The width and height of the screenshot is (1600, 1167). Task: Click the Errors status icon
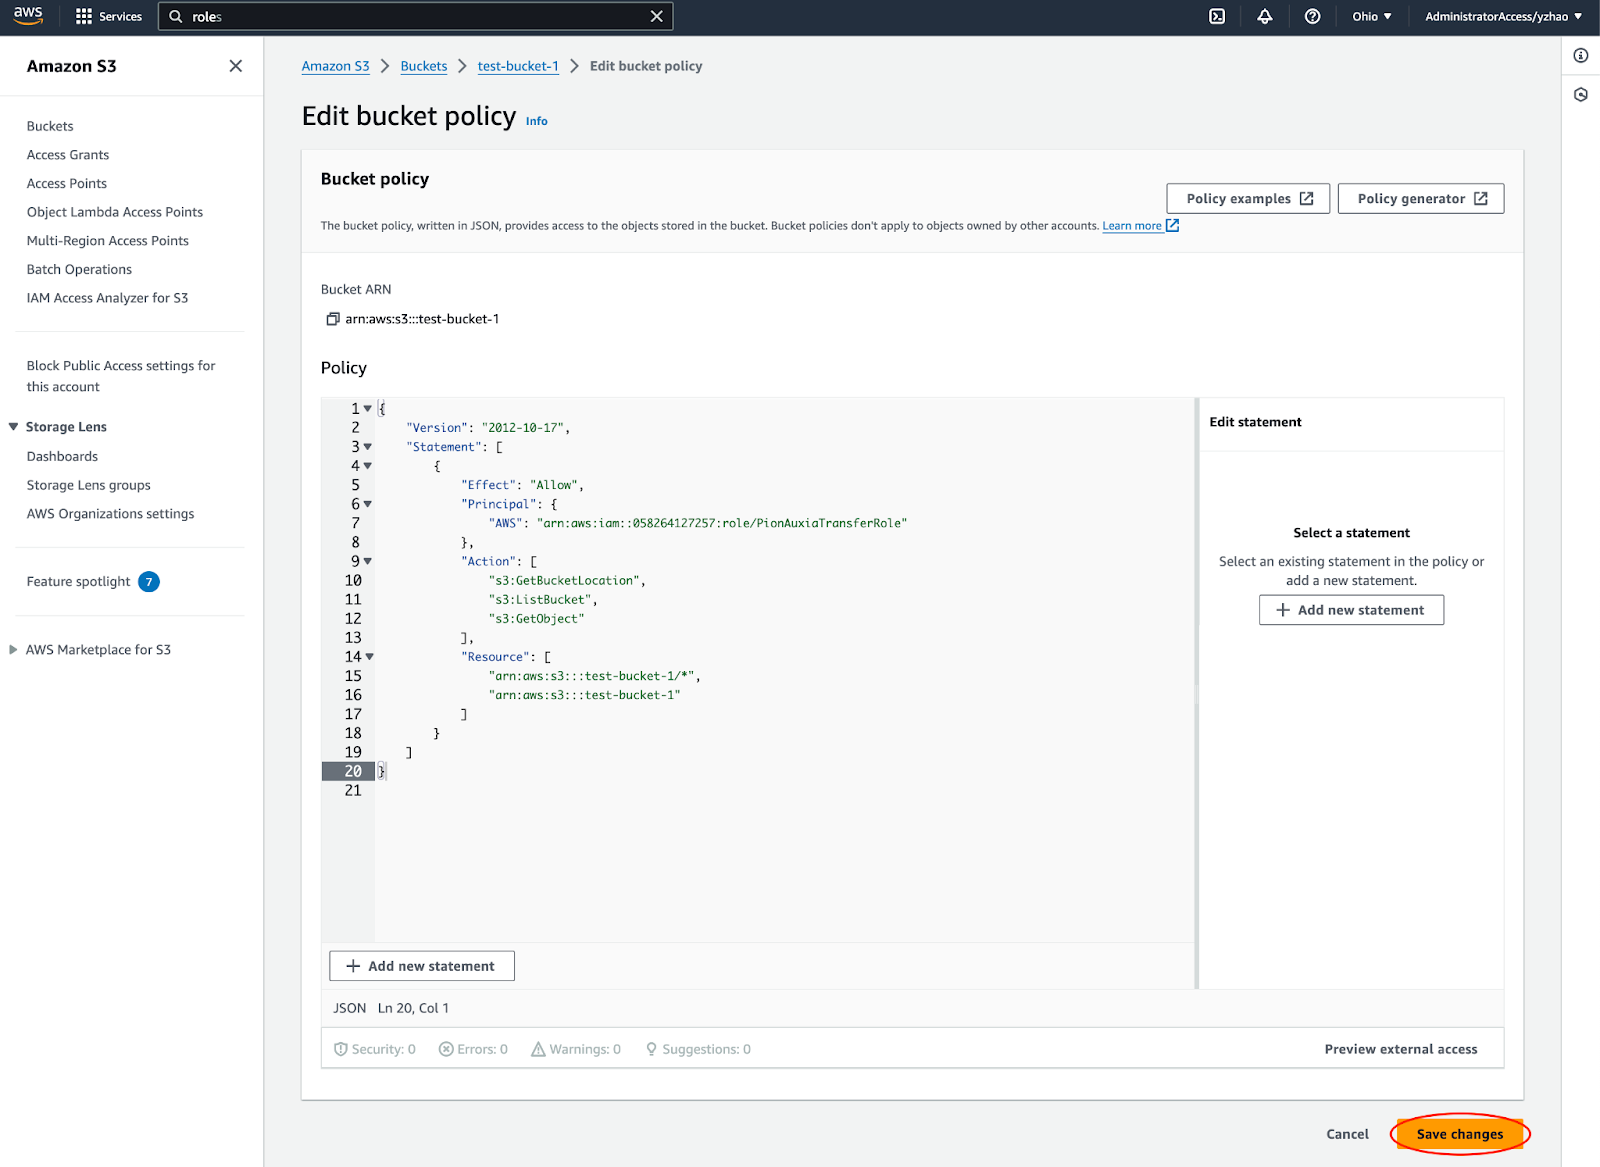(x=446, y=1049)
